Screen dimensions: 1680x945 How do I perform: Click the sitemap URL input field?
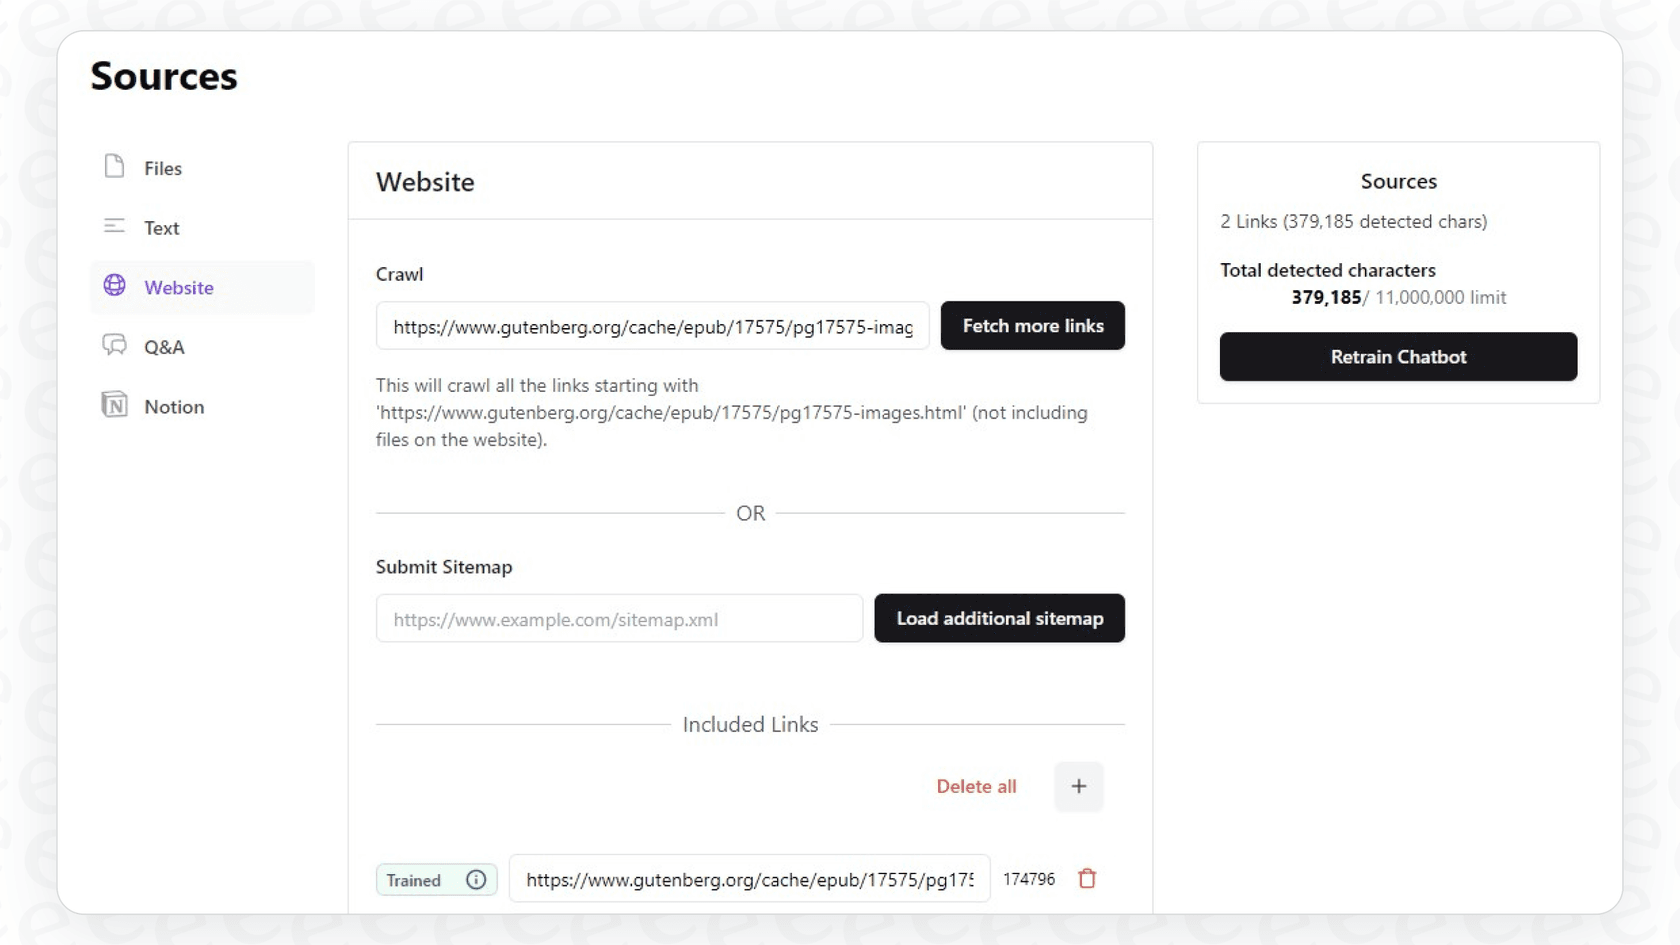point(618,618)
